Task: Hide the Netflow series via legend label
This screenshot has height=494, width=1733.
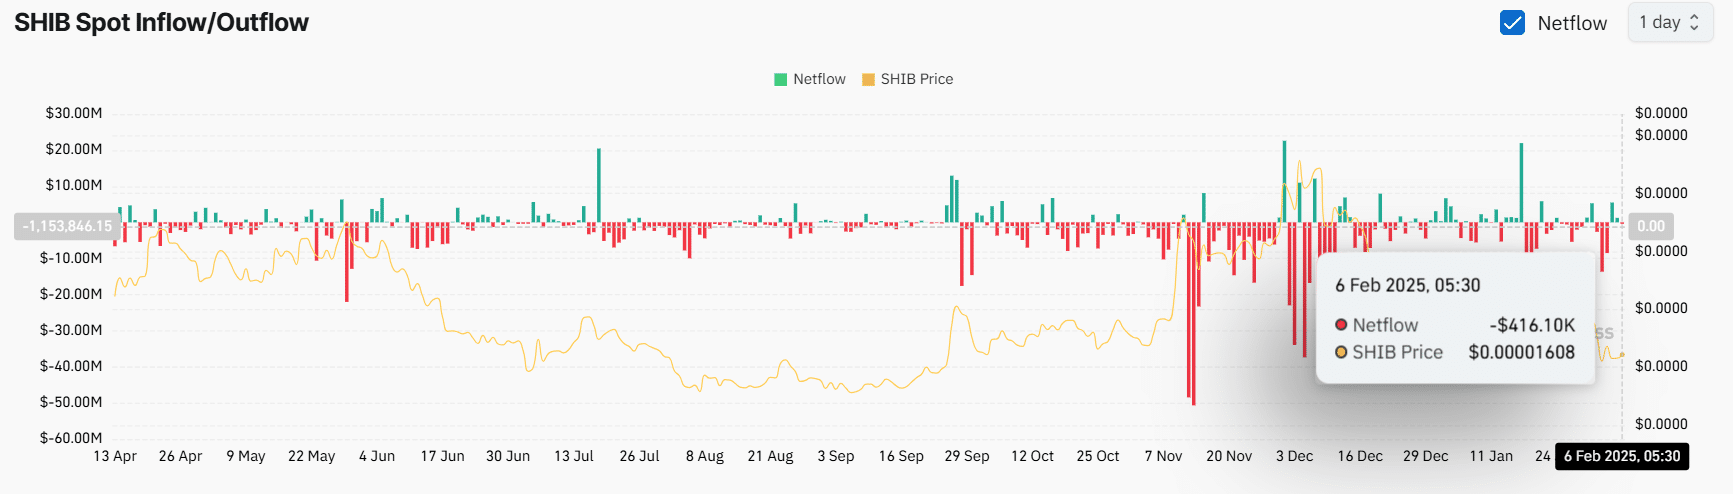Action: 819,79
